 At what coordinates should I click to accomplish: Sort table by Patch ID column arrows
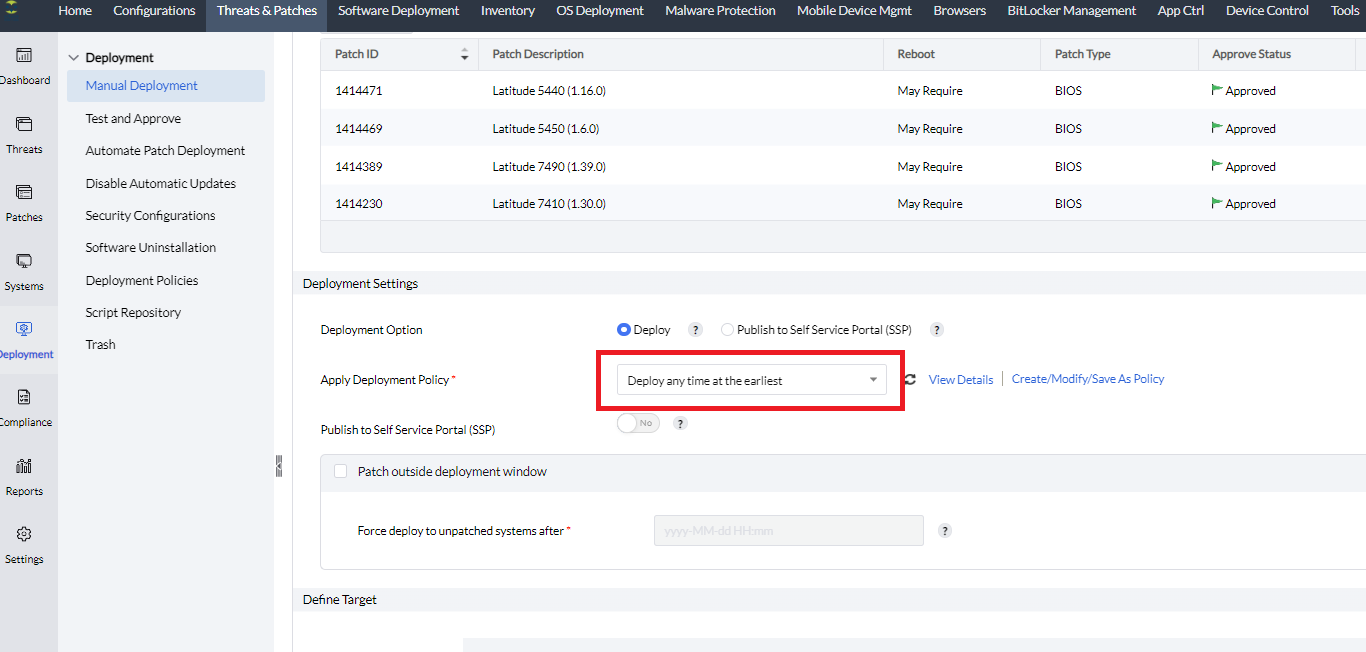point(464,55)
